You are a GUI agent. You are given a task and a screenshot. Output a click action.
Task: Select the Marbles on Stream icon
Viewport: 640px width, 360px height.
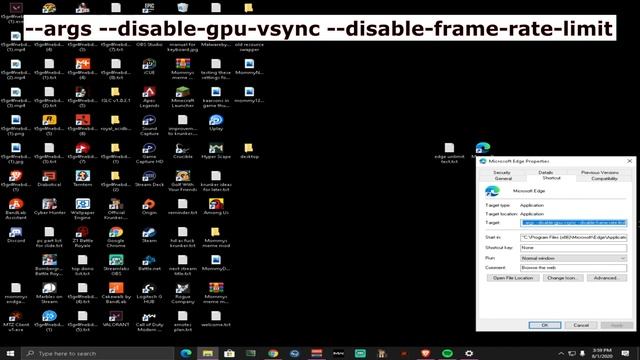tap(49, 293)
